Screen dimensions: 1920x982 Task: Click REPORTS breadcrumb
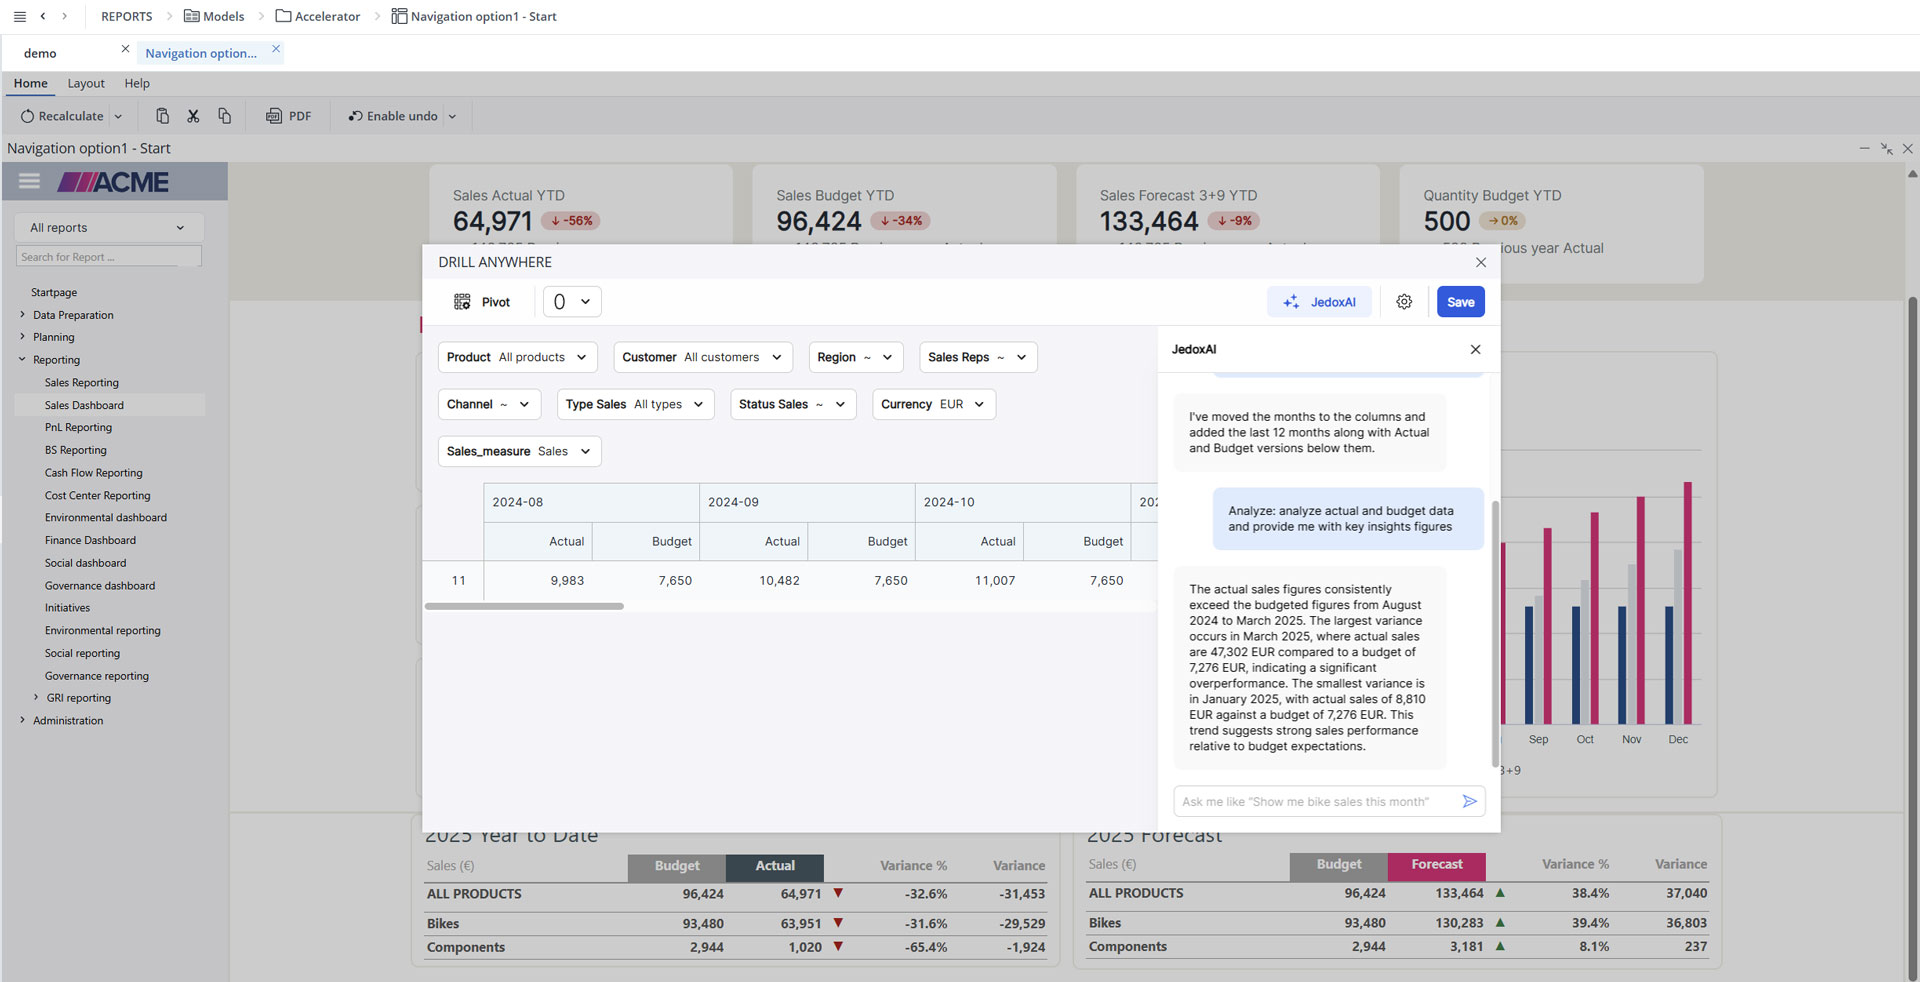pyautogui.click(x=127, y=16)
